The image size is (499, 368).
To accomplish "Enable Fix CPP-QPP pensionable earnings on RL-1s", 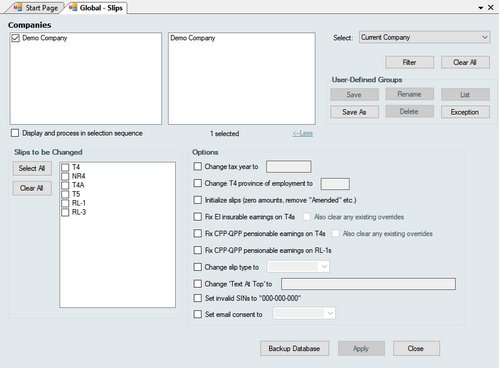I will 198,250.
